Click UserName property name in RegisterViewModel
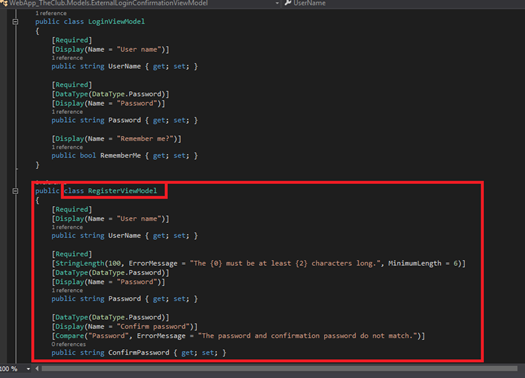 tap(125, 236)
